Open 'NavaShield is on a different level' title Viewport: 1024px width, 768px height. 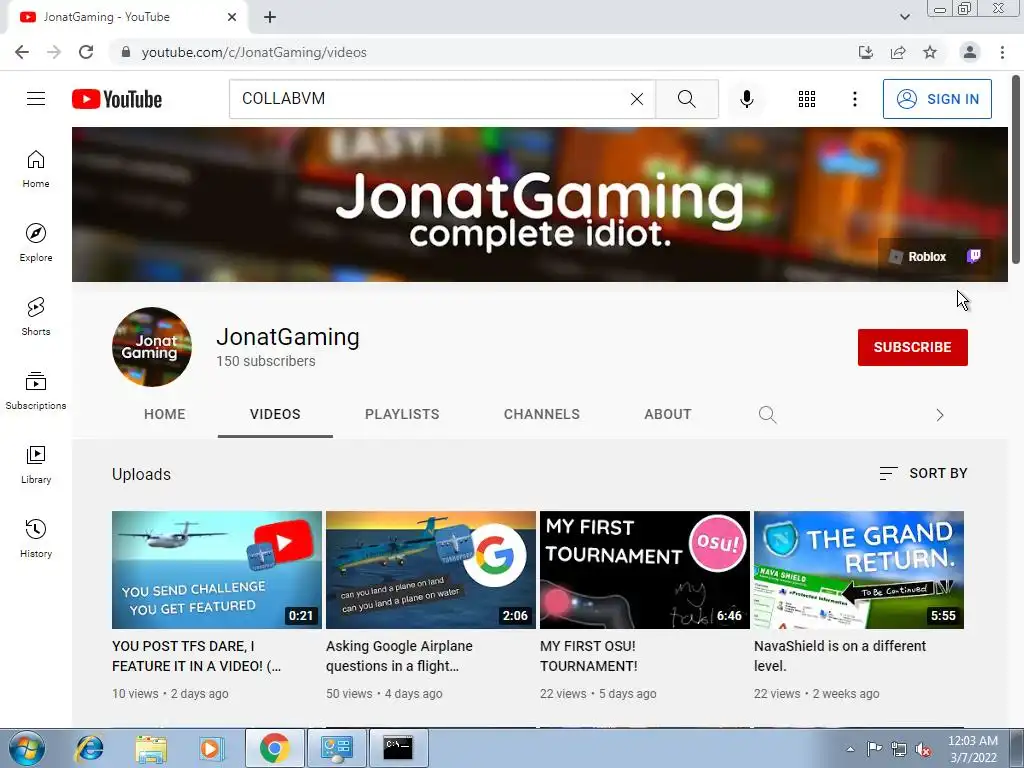click(840, 656)
